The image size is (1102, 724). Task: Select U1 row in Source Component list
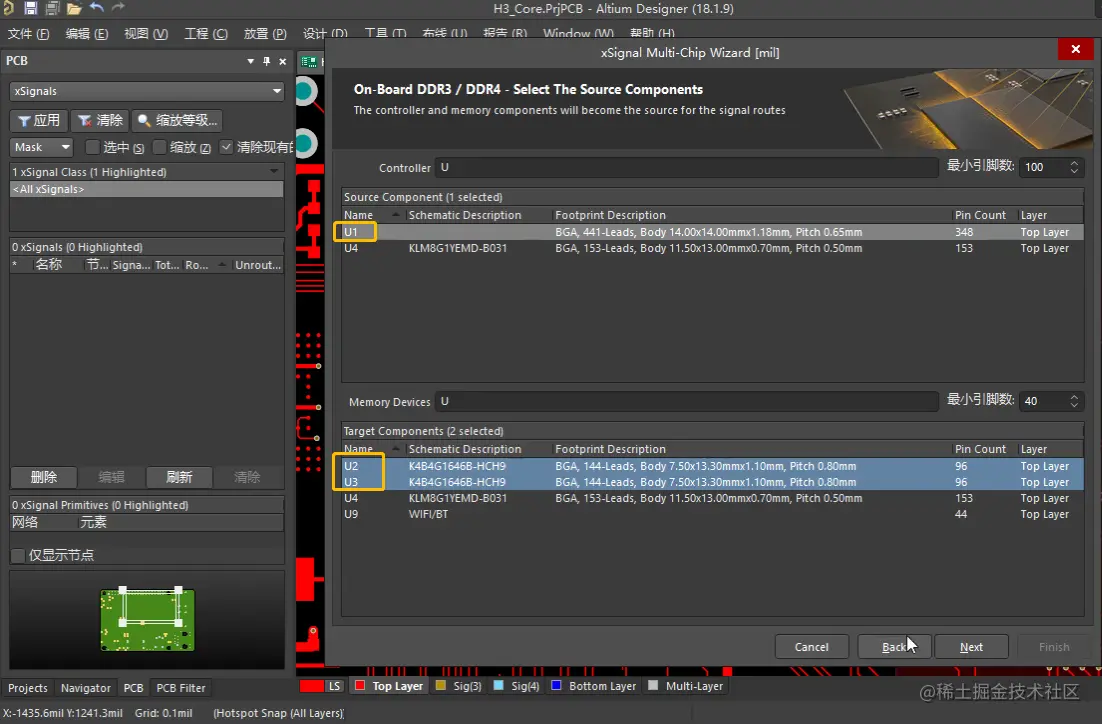[x=713, y=232]
